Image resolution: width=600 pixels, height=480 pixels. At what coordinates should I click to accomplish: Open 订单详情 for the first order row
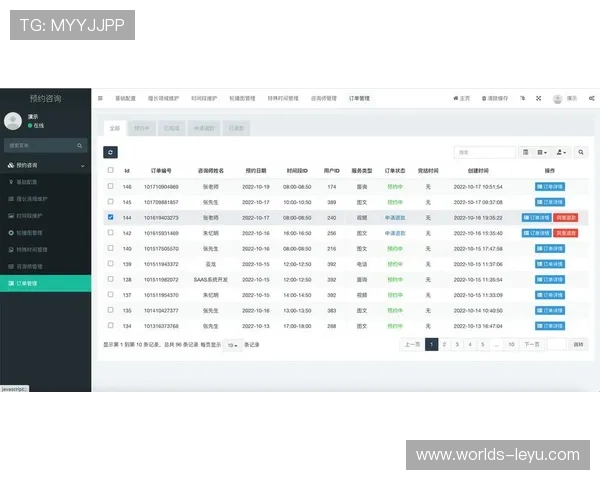[x=536, y=187]
